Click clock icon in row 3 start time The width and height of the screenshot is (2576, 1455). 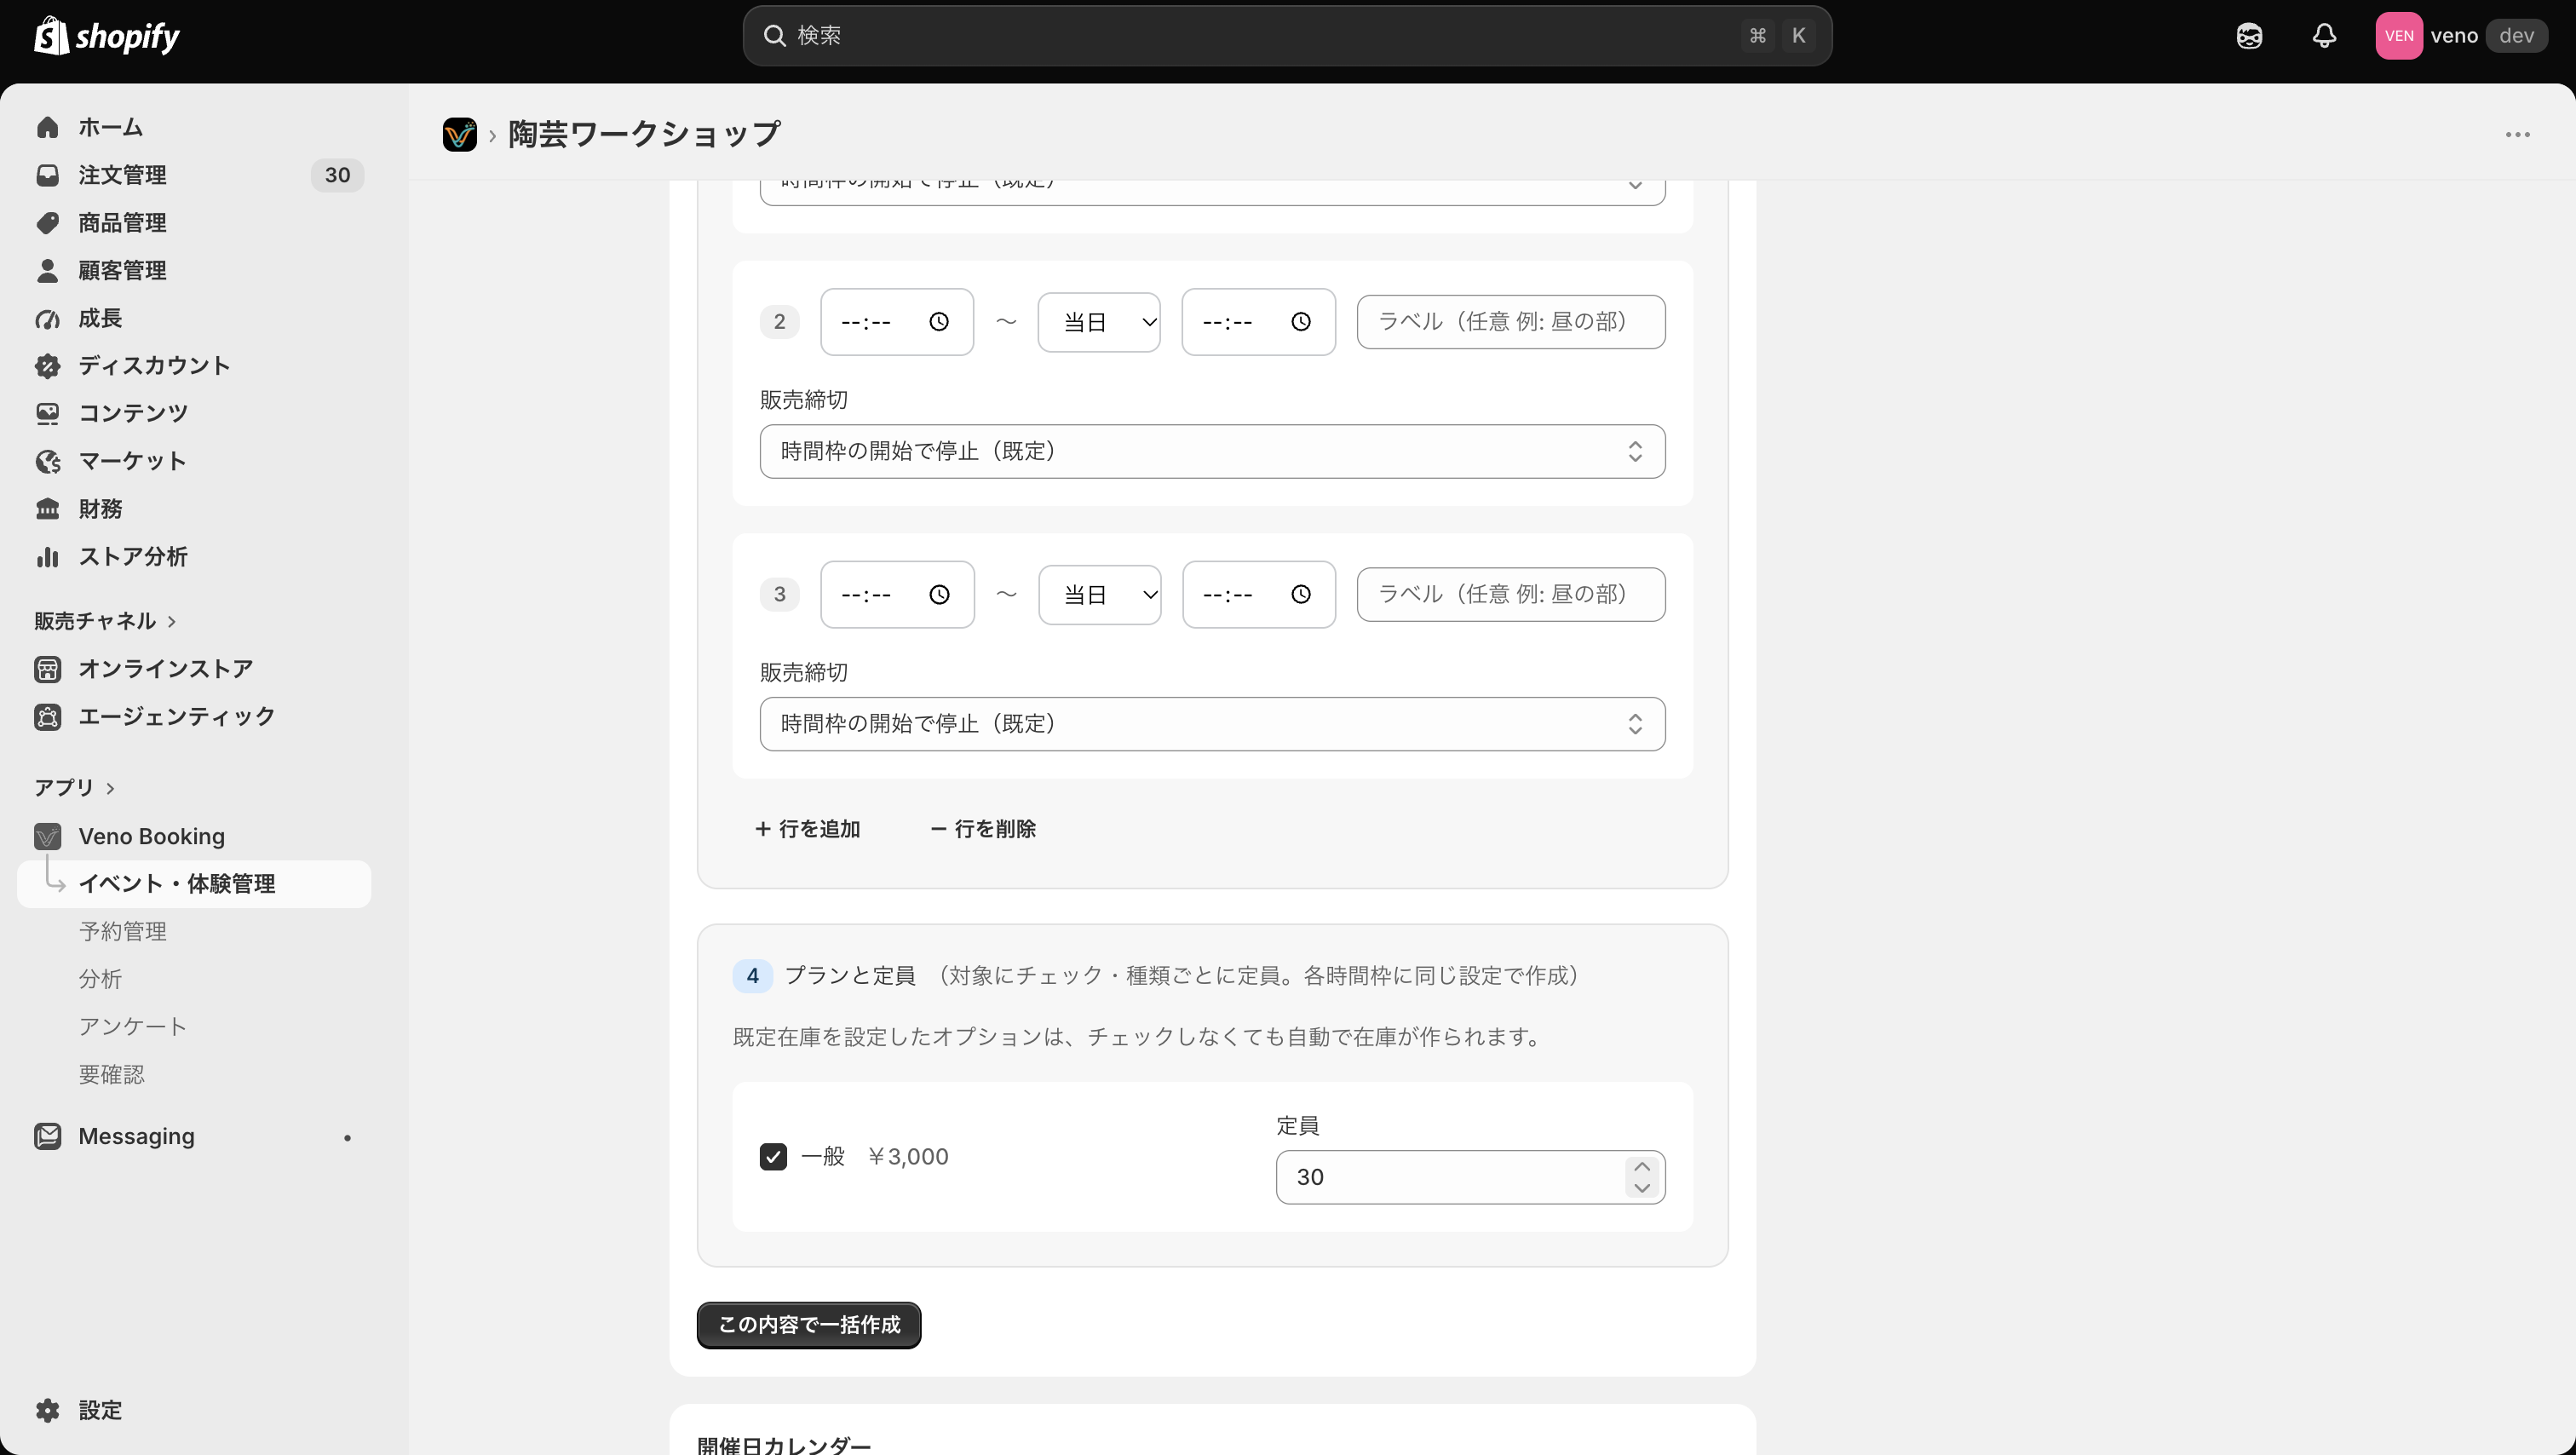click(939, 595)
